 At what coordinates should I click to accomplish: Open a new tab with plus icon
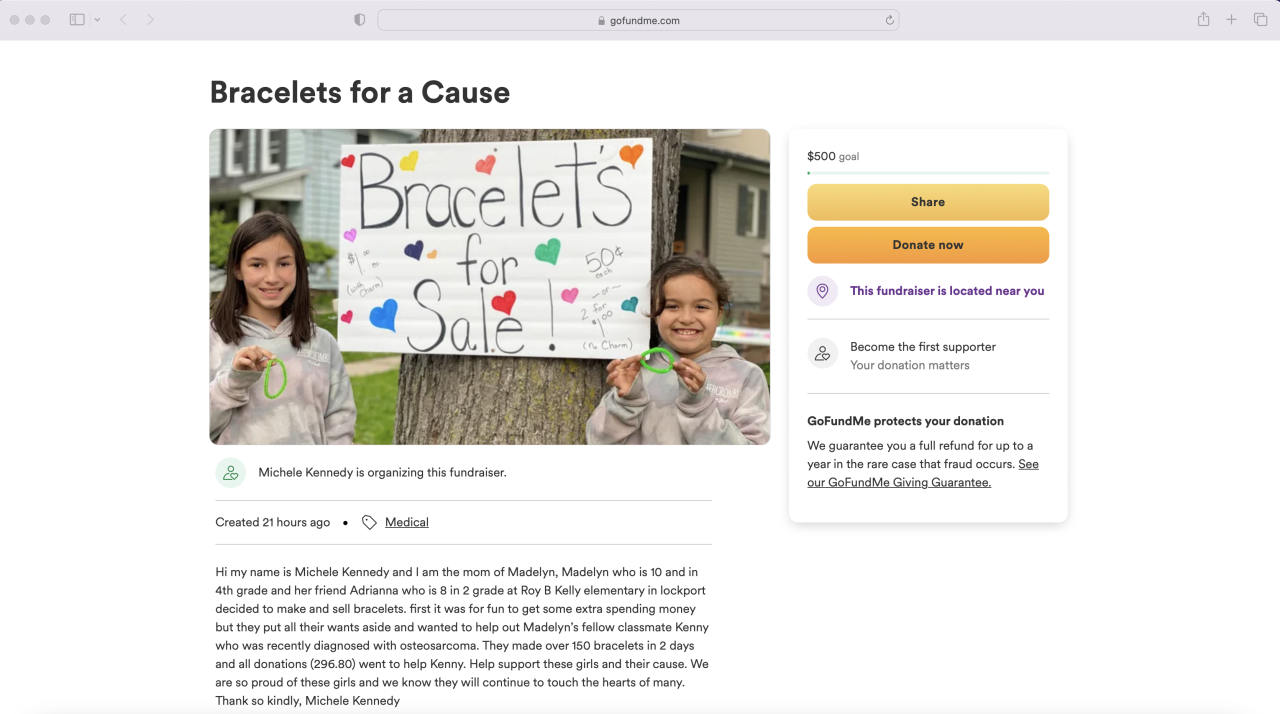1231,20
